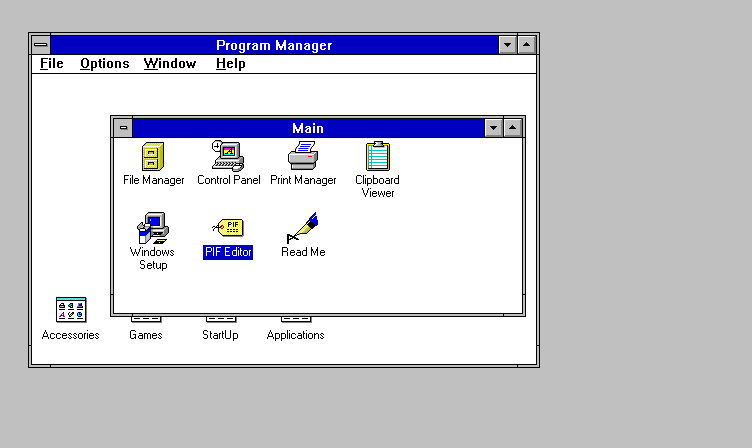
Task: Open the File menu
Action: point(52,64)
